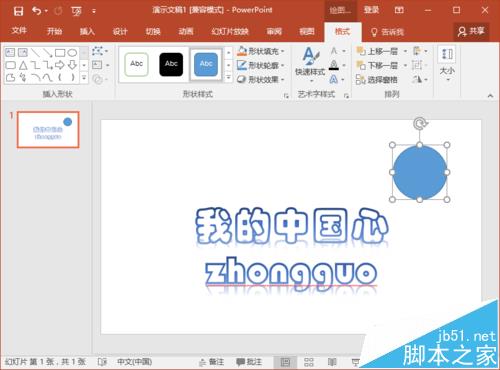500x370 pixels.
Task: Open the Insert (插入) ribbon tab
Action: (x=87, y=32)
